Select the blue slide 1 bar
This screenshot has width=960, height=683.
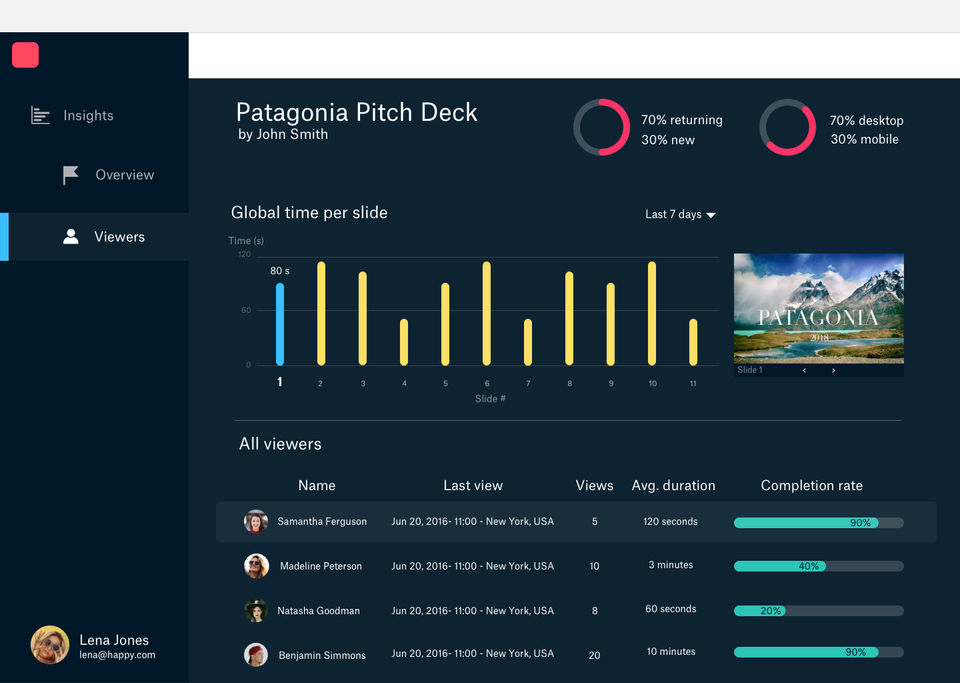[x=280, y=324]
